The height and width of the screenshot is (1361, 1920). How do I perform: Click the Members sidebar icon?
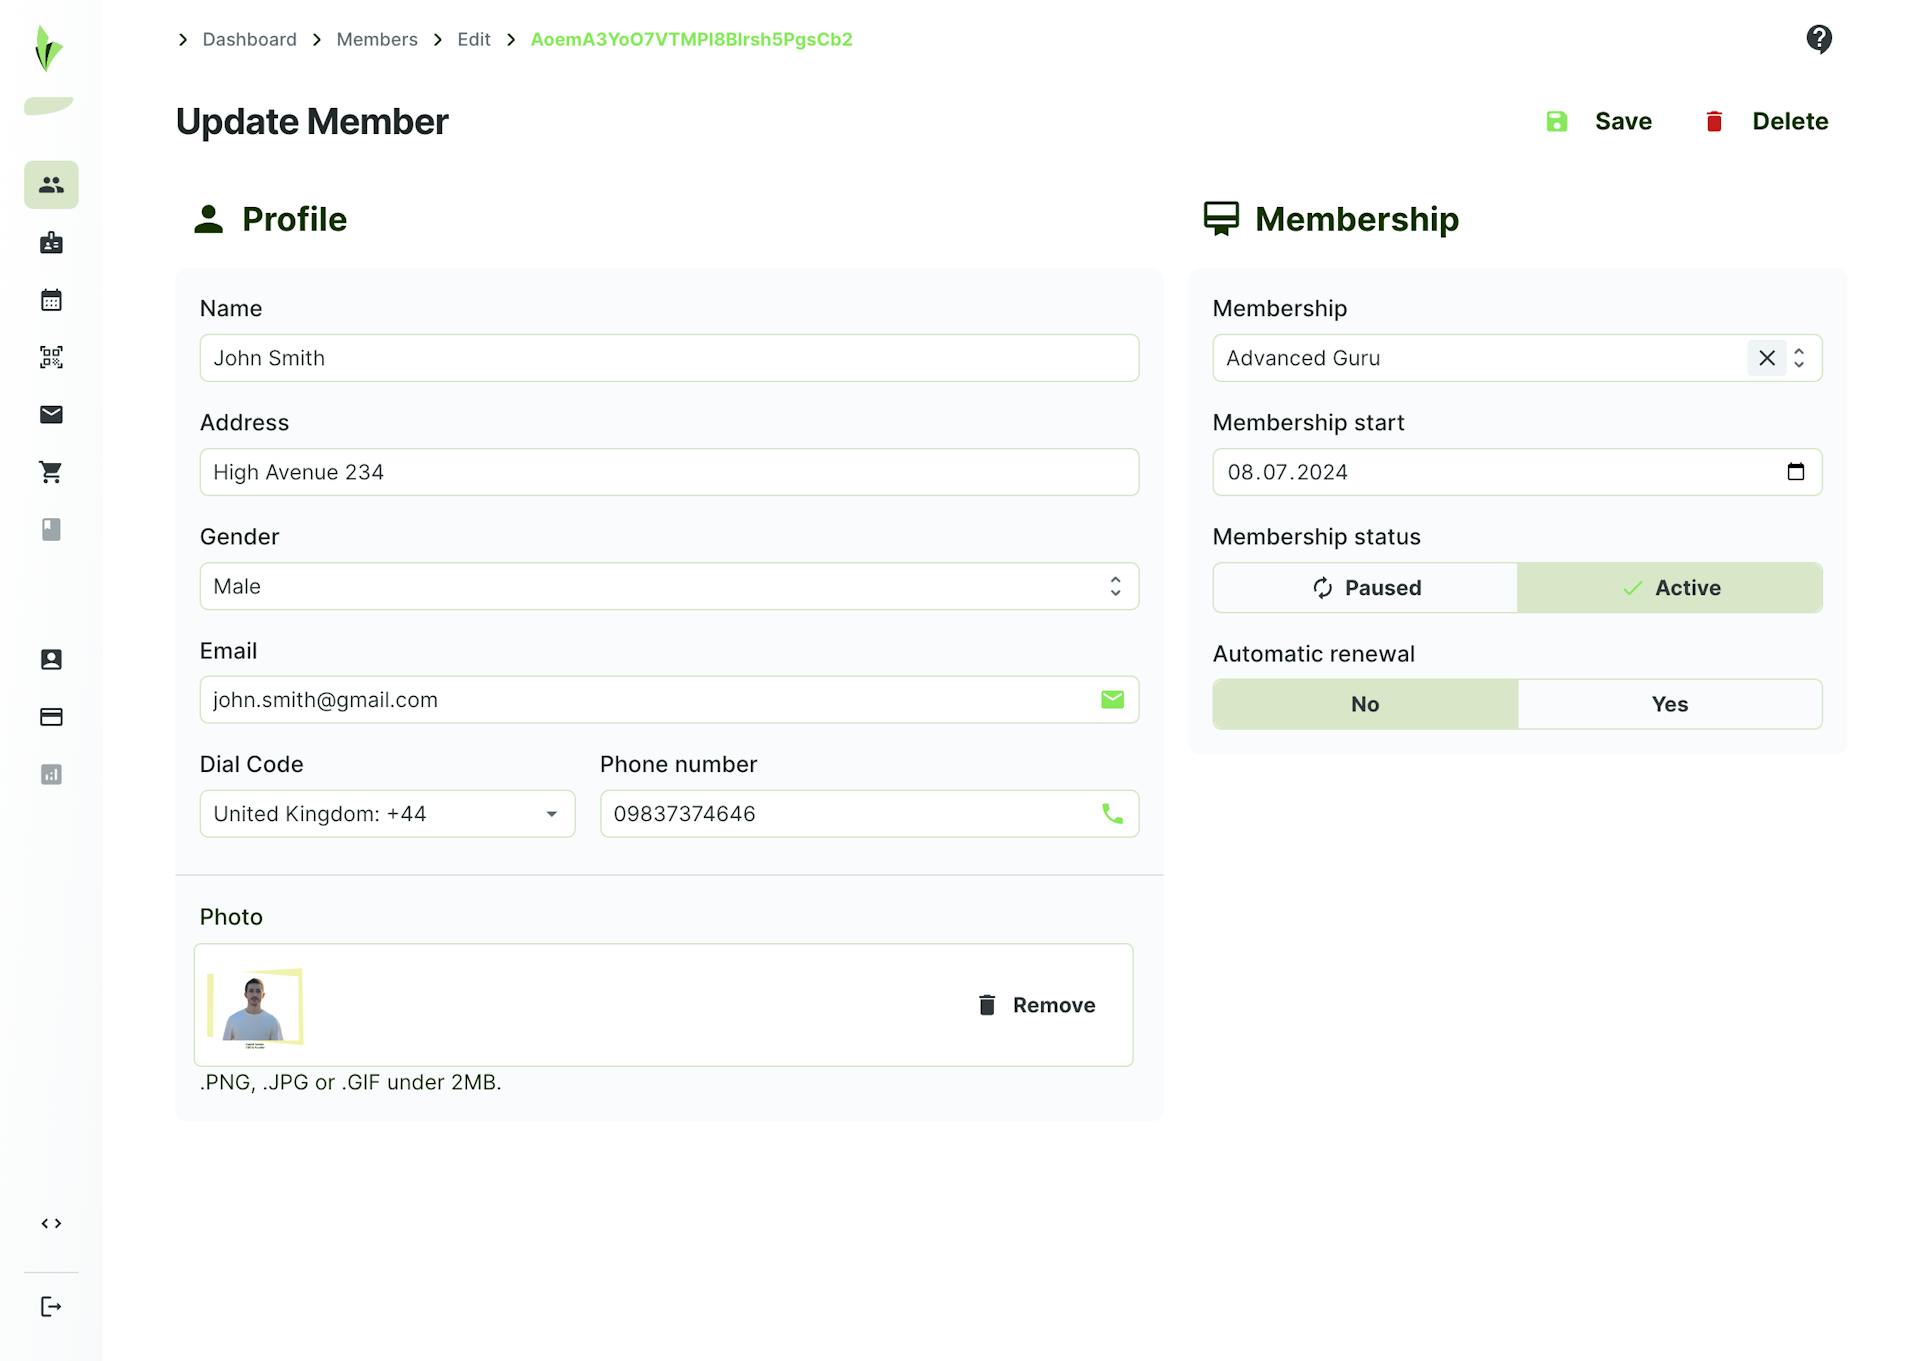pyautogui.click(x=52, y=184)
